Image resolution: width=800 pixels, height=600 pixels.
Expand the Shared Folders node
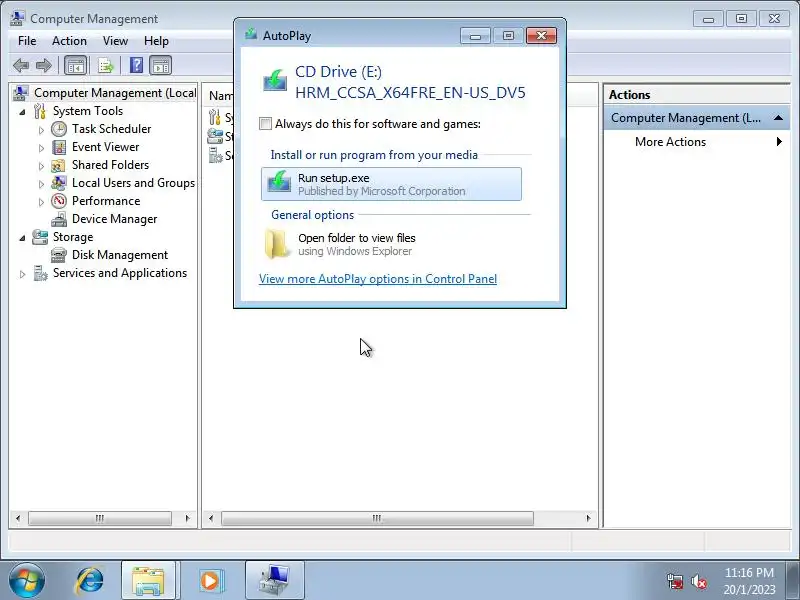41,166
